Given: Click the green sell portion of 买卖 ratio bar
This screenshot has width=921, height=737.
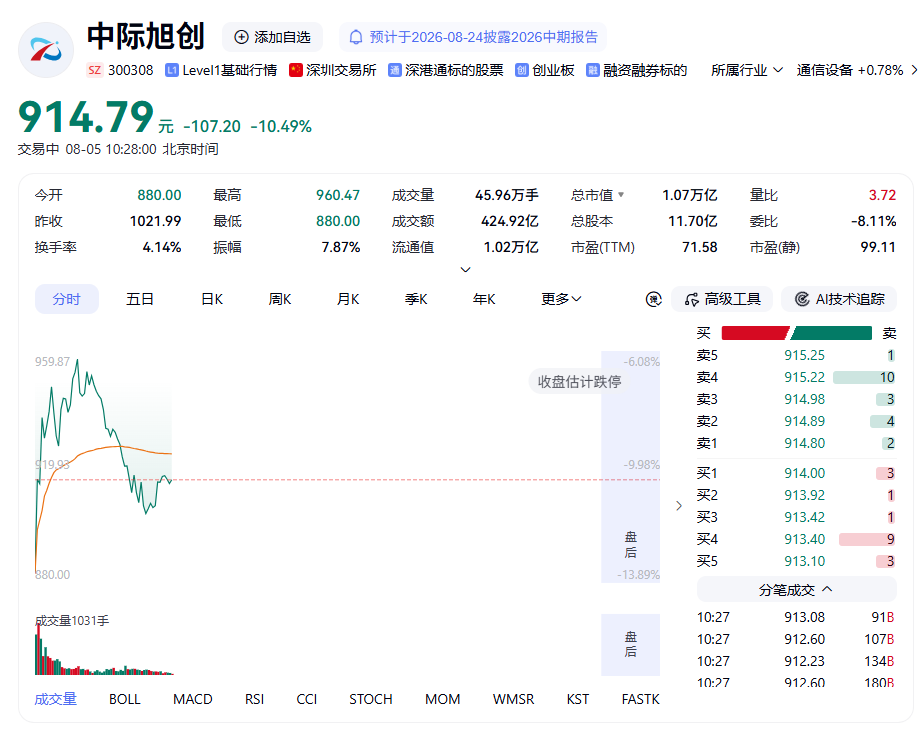Looking at the screenshot, I should point(832,334).
